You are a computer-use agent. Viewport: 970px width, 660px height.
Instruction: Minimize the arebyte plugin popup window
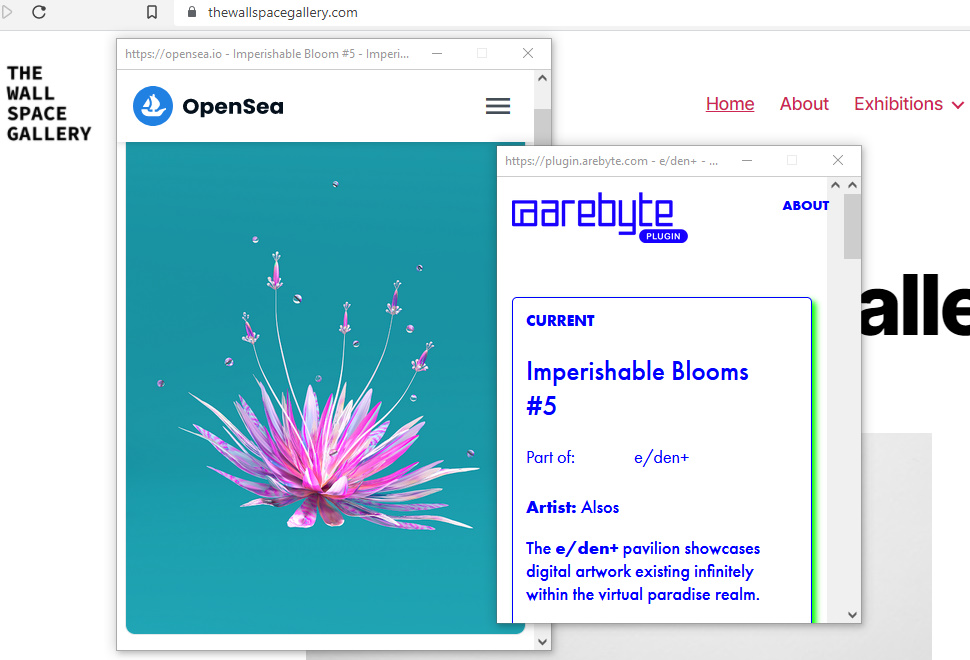[x=747, y=160]
